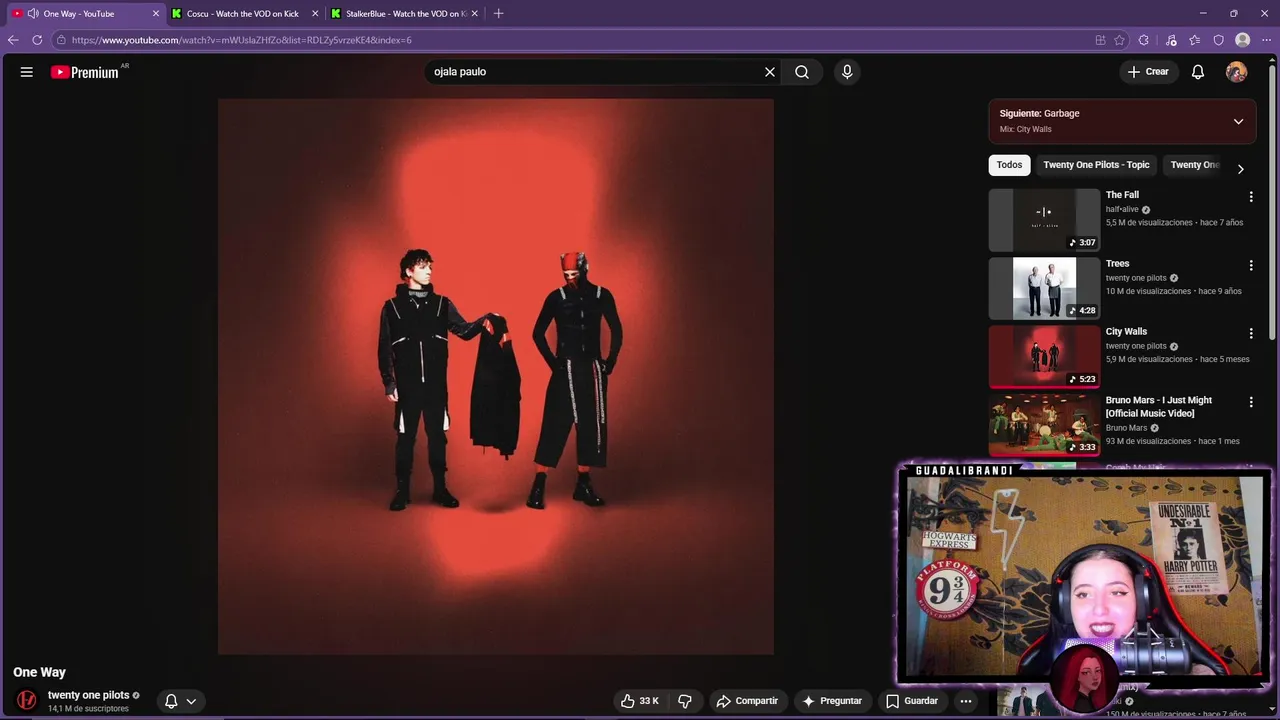
Task: Clear the search box with the X
Action: (x=770, y=72)
